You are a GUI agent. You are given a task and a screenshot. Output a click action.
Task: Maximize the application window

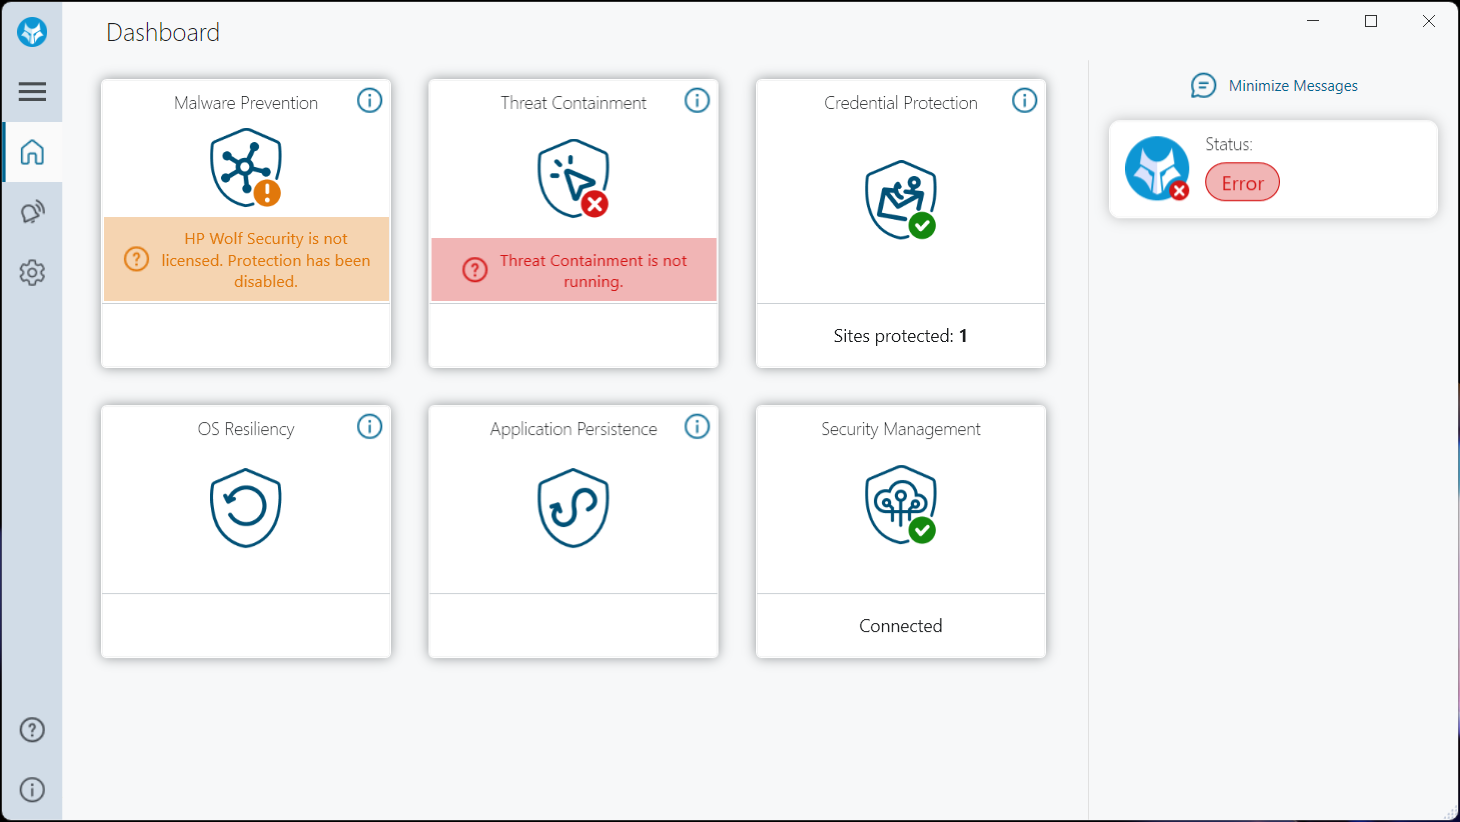(x=1371, y=21)
